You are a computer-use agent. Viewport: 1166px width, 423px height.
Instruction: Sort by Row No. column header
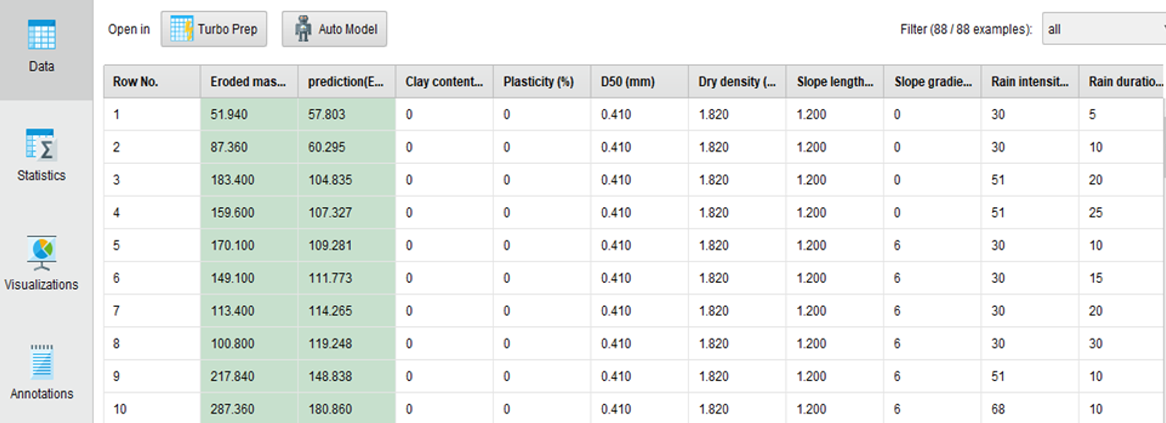152,82
